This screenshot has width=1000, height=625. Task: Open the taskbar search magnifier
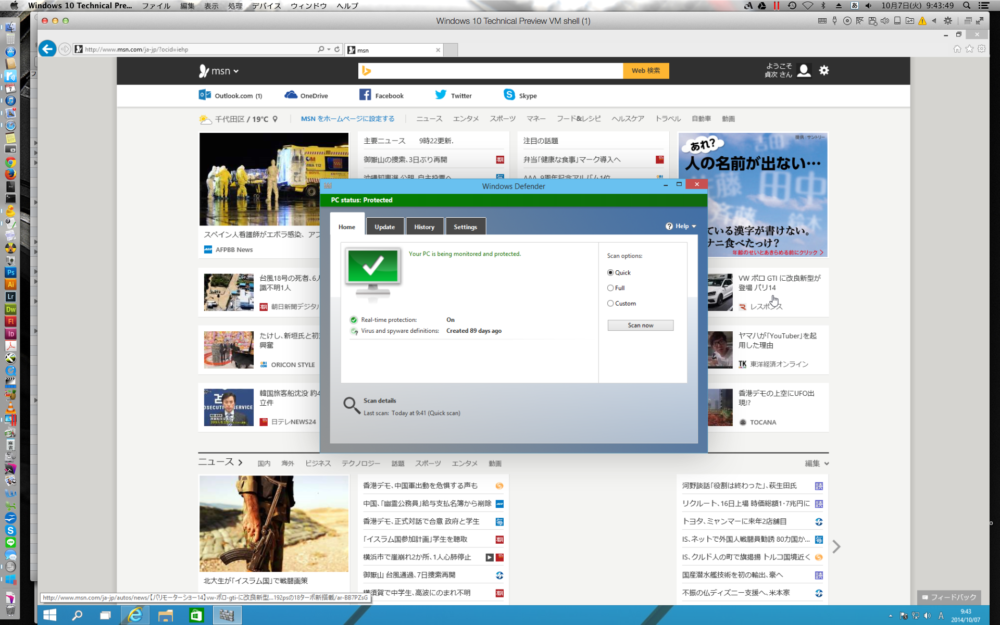pyautogui.click(x=77, y=615)
